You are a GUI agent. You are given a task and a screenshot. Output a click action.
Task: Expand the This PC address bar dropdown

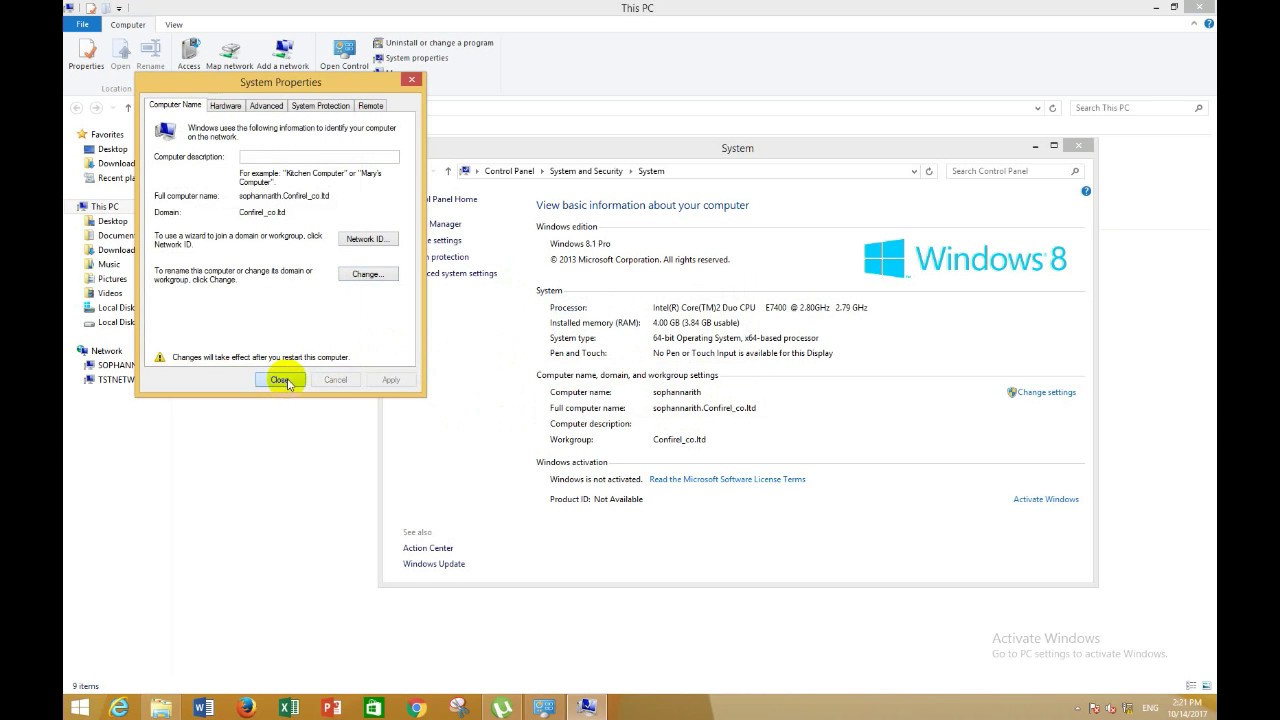pyautogui.click(x=1037, y=108)
